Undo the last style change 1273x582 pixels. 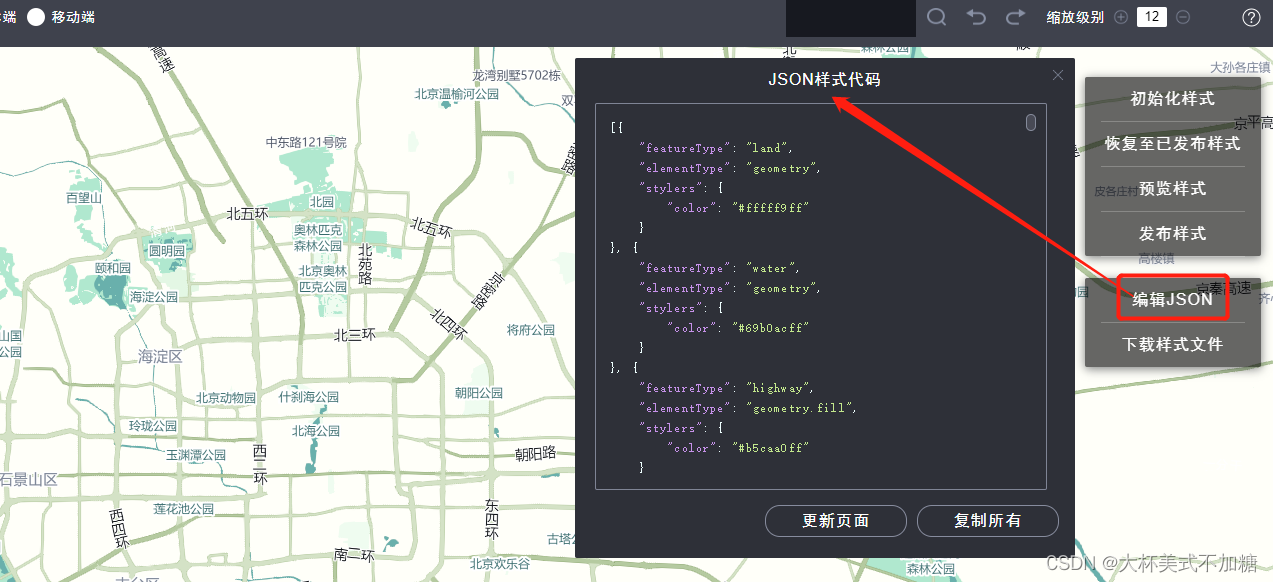tap(976, 17)
